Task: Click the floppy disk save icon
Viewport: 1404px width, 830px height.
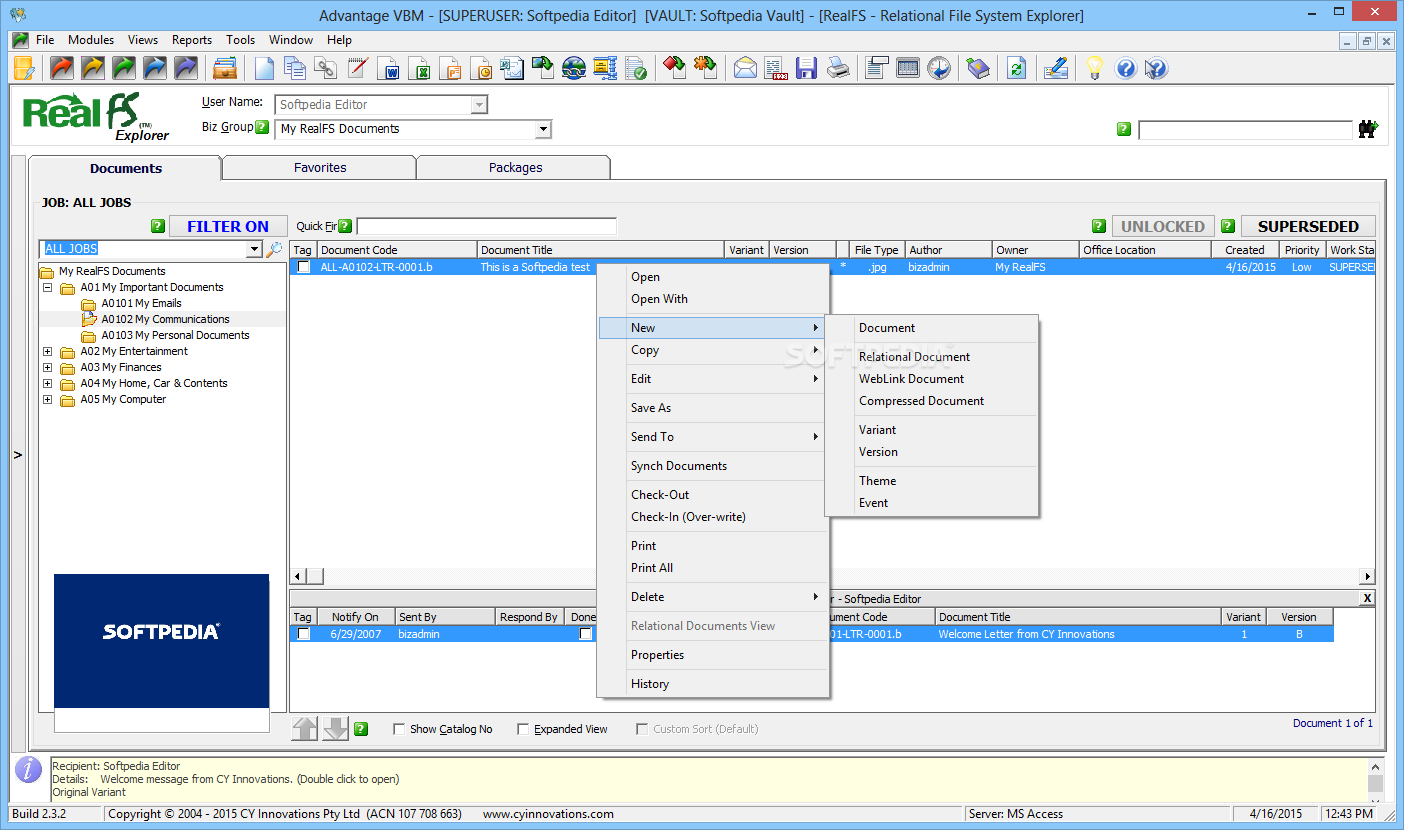Action: [x=807, y=68]
